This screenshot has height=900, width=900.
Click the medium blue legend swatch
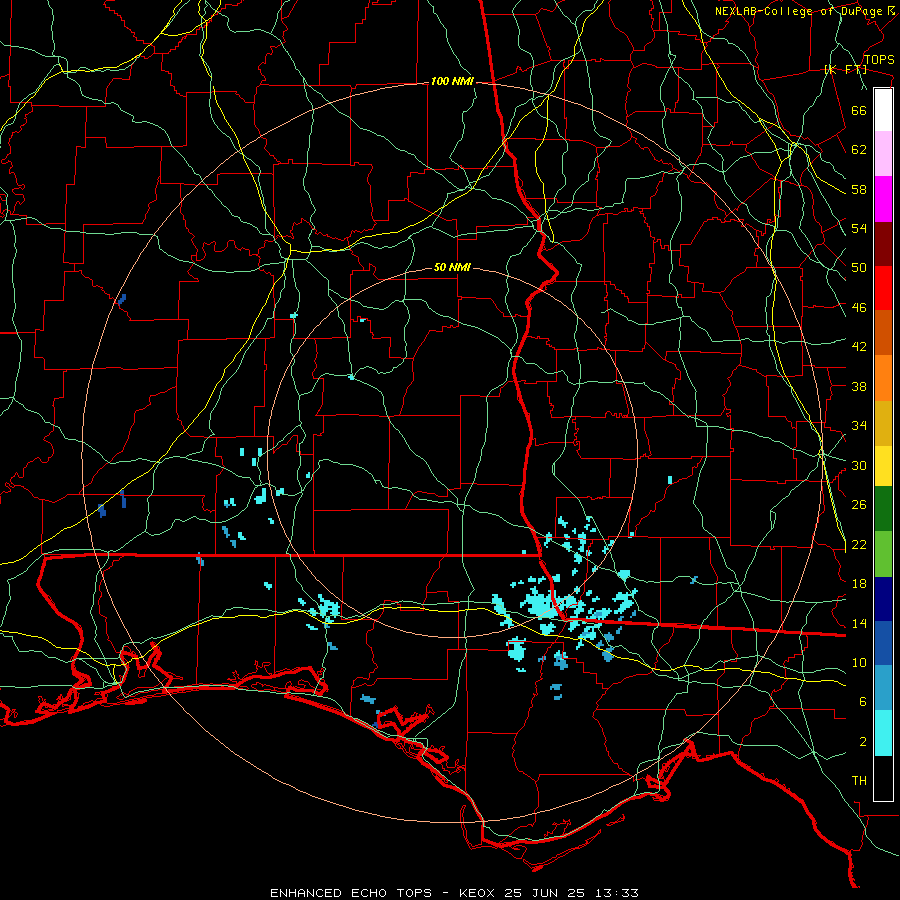(883, 643)
